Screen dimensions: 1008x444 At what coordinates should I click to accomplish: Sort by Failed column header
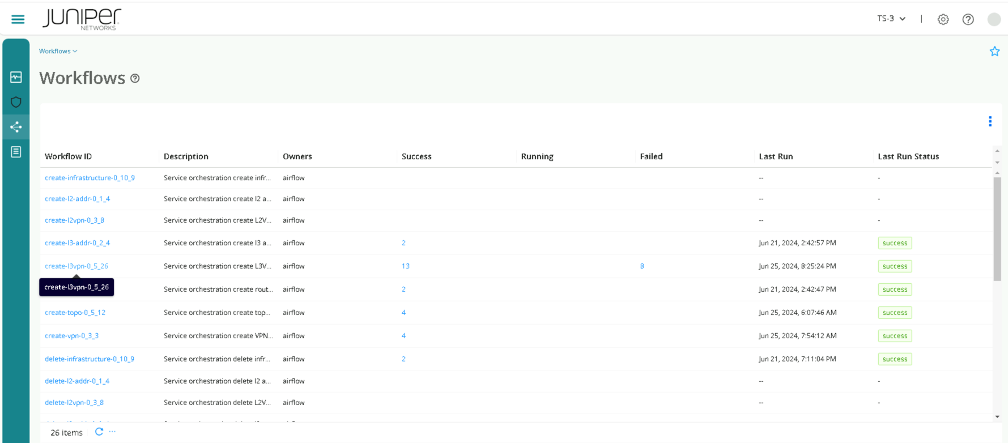pos(651,156)
